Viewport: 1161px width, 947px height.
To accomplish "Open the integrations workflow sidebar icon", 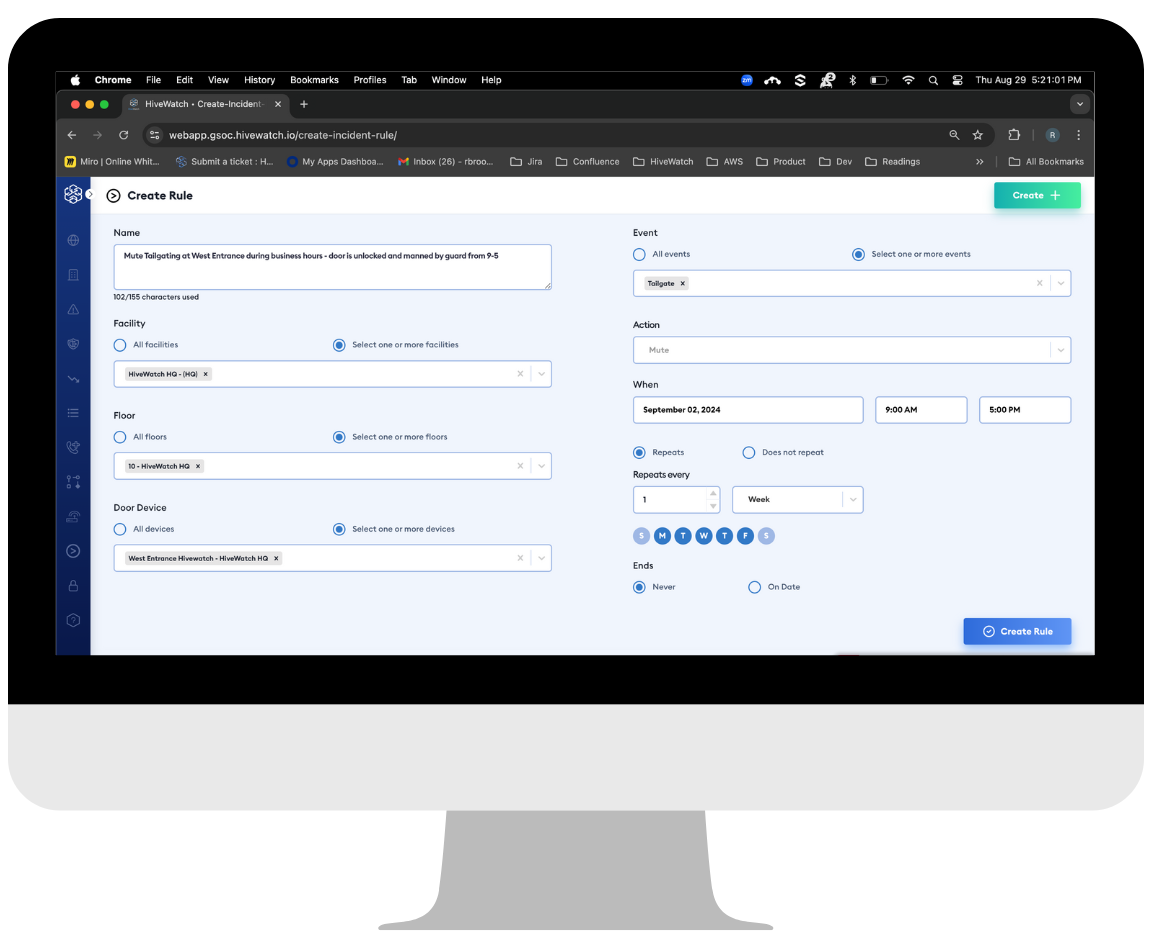I will tap(73, 480).
